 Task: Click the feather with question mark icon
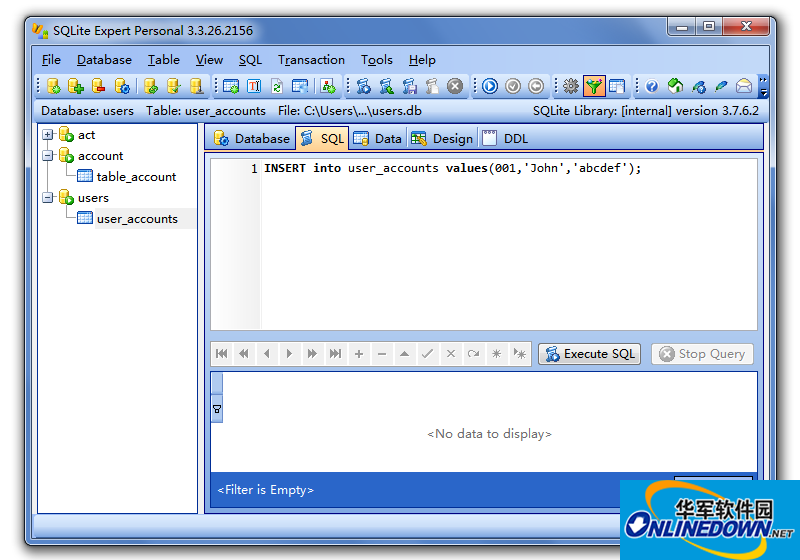(698, 86)
